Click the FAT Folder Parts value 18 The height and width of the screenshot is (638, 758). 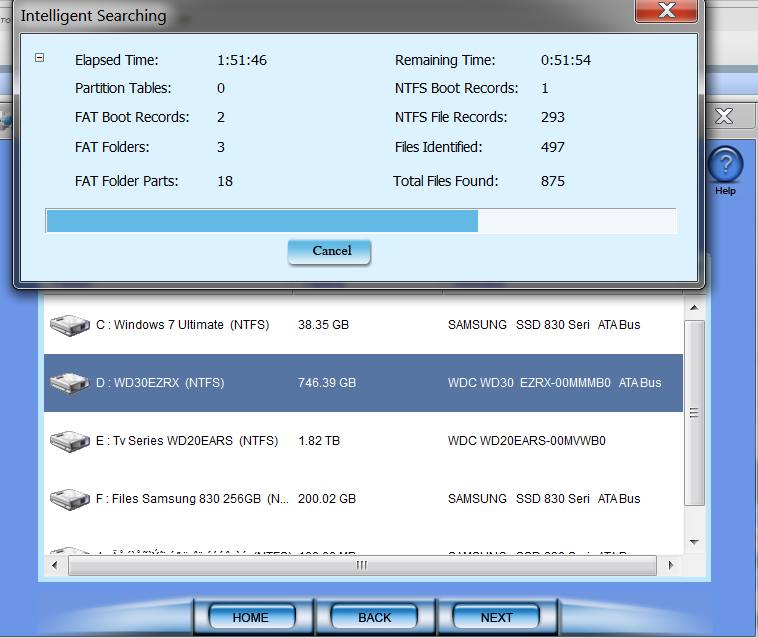[225, 181]
